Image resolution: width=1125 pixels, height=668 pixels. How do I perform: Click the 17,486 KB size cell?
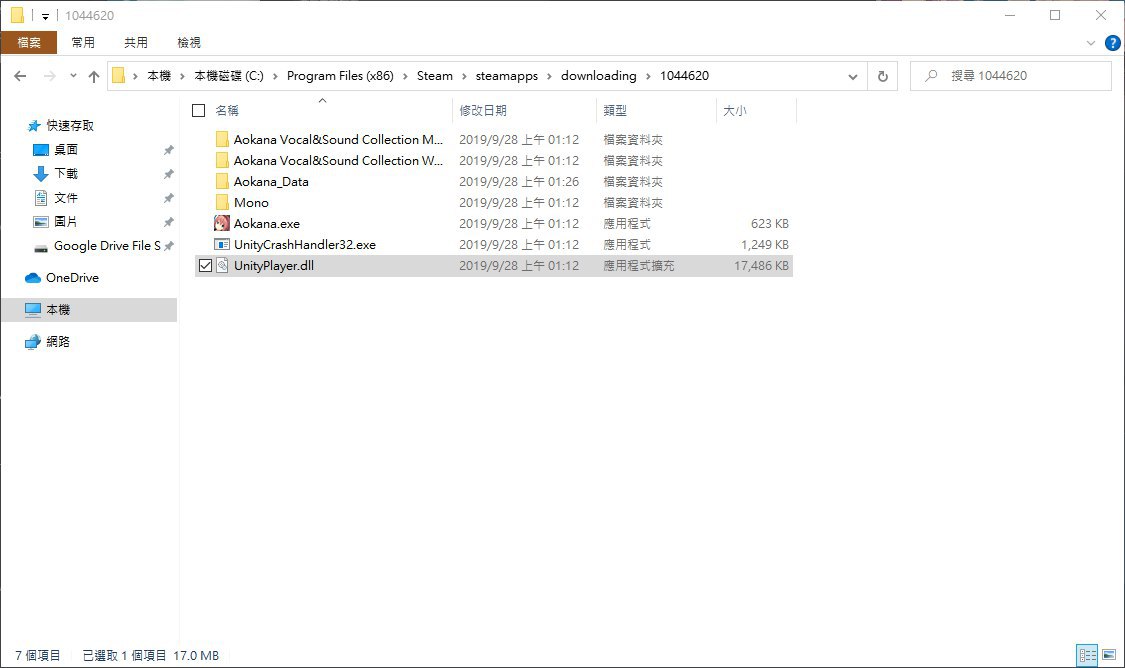[761, 265]
